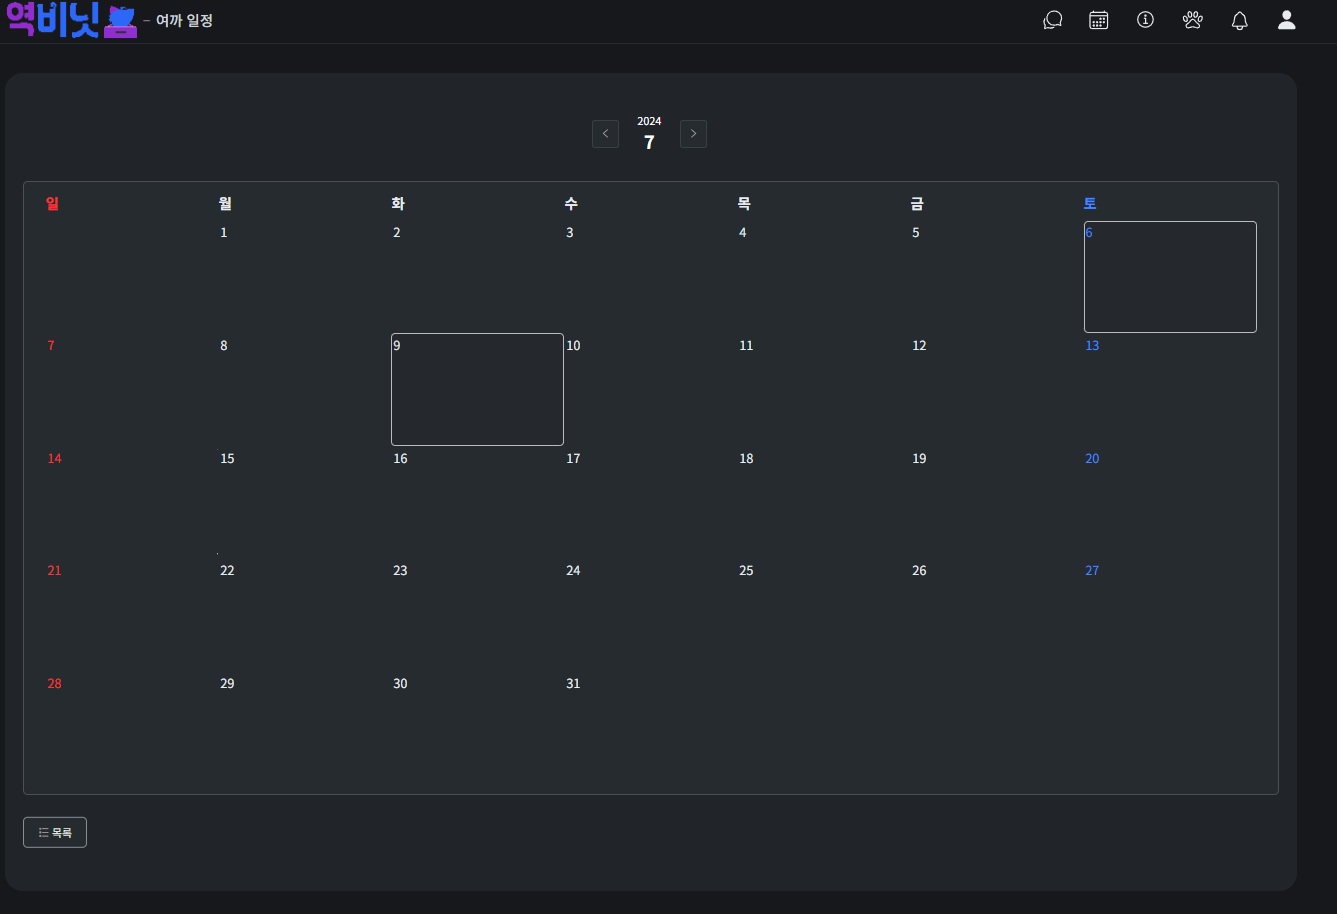Click the 일 Sunday column header
This screenshot has width=1337, height=914.
(52, 204)
